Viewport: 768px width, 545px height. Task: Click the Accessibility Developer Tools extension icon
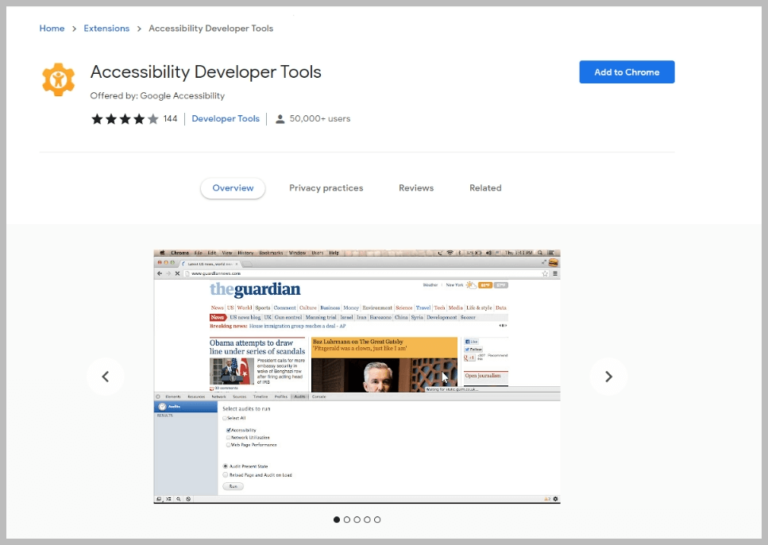point(58,79)
